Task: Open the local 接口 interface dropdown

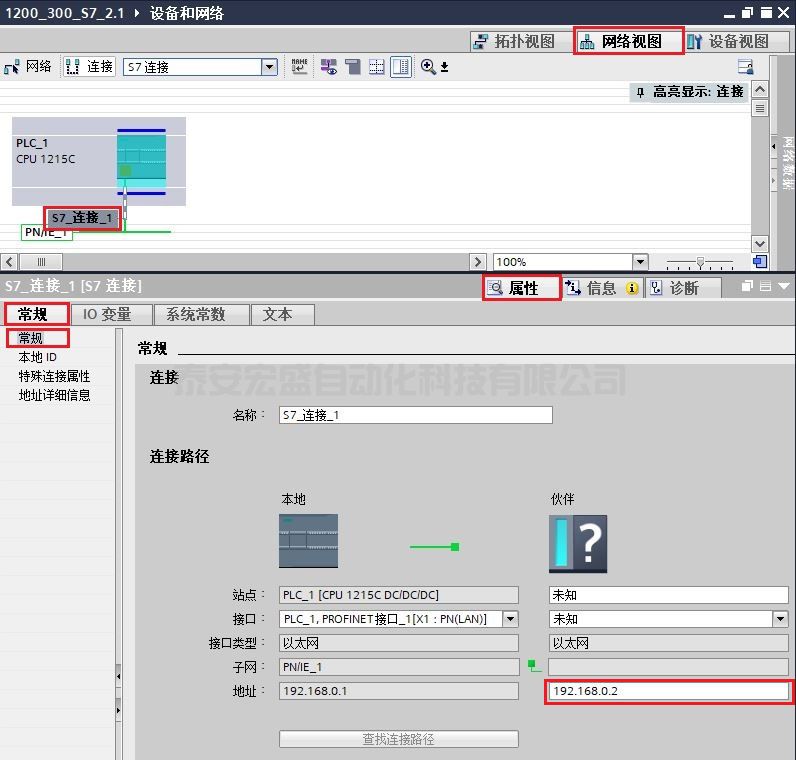Action: [510, 619]
